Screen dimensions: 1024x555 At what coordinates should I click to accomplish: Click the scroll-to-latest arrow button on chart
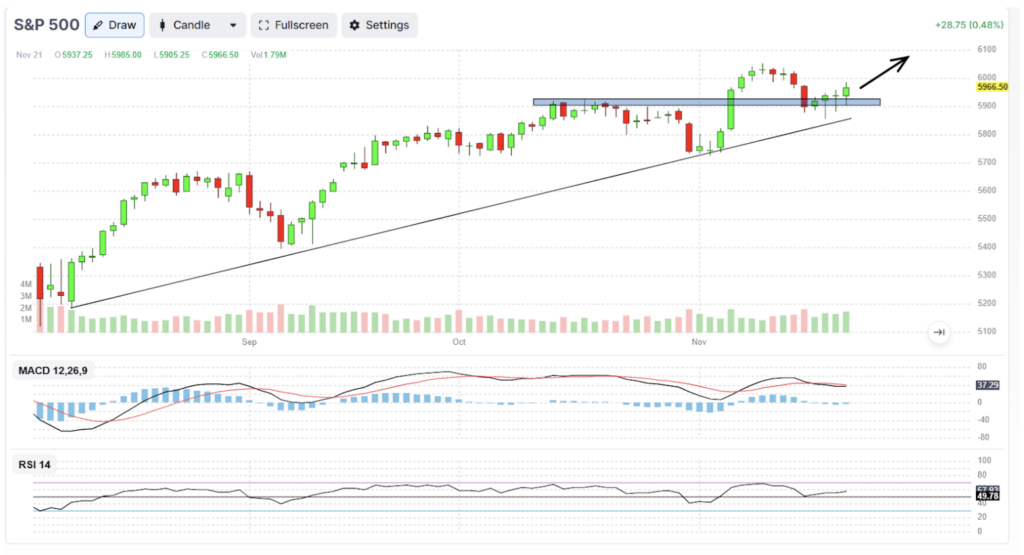click(x=939, y=332)
